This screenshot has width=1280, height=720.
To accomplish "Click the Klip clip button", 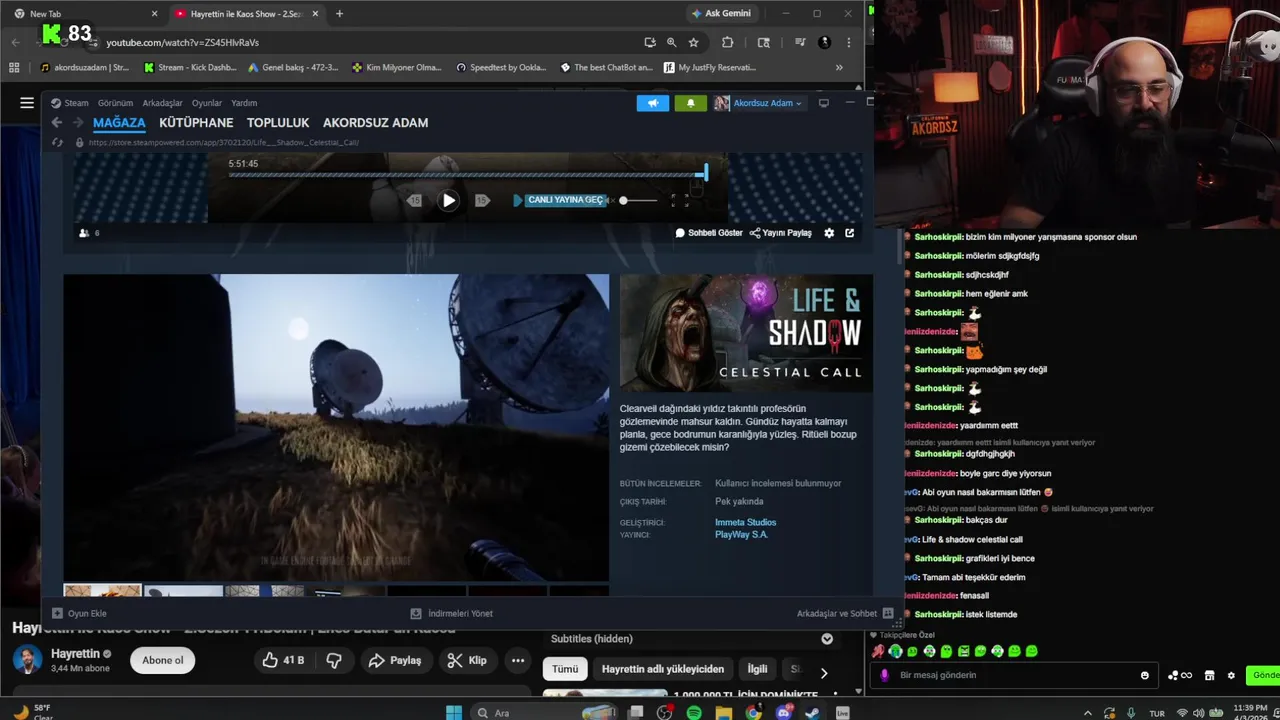I will pyautogui.click(x=467, y=660).
